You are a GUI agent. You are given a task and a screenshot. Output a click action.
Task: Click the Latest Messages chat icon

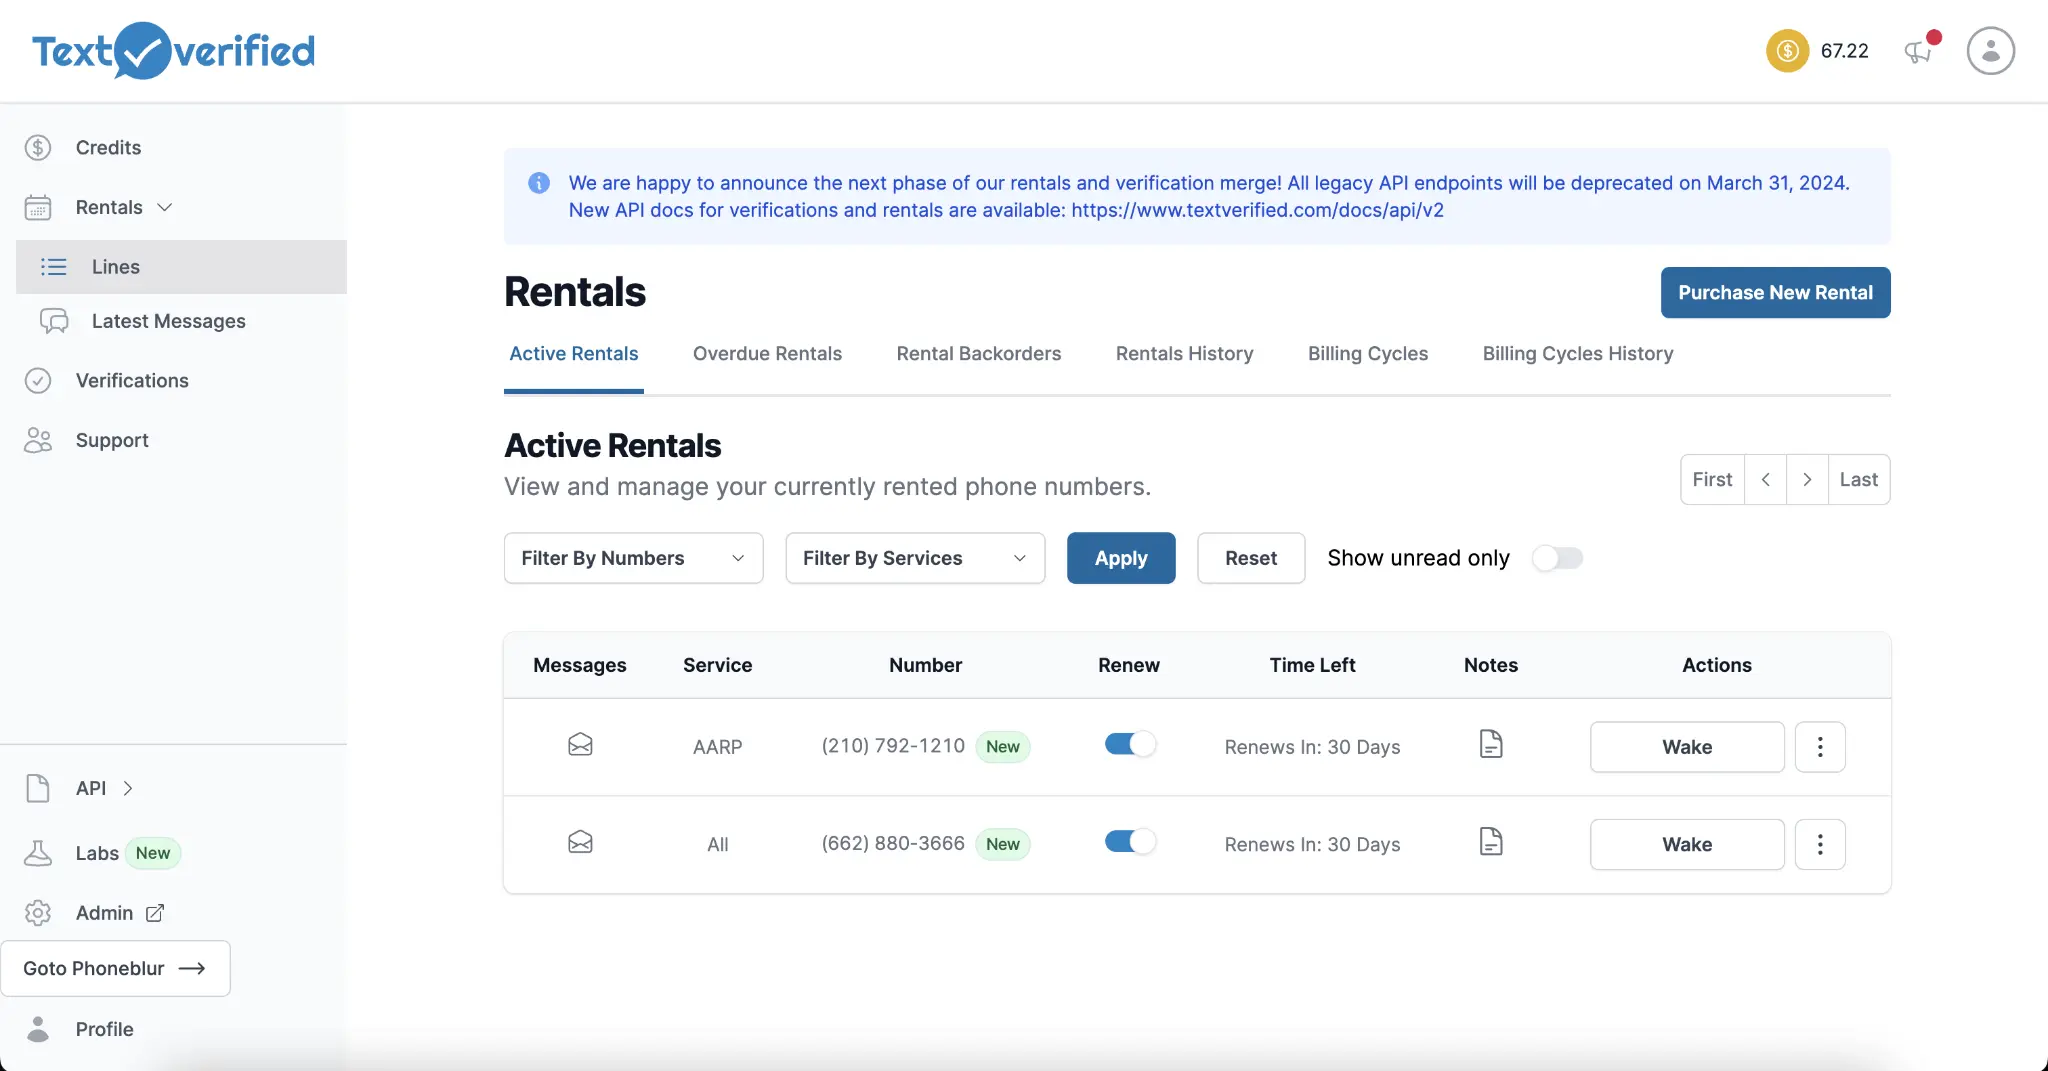pyautogui.click(x=54, y=321)
